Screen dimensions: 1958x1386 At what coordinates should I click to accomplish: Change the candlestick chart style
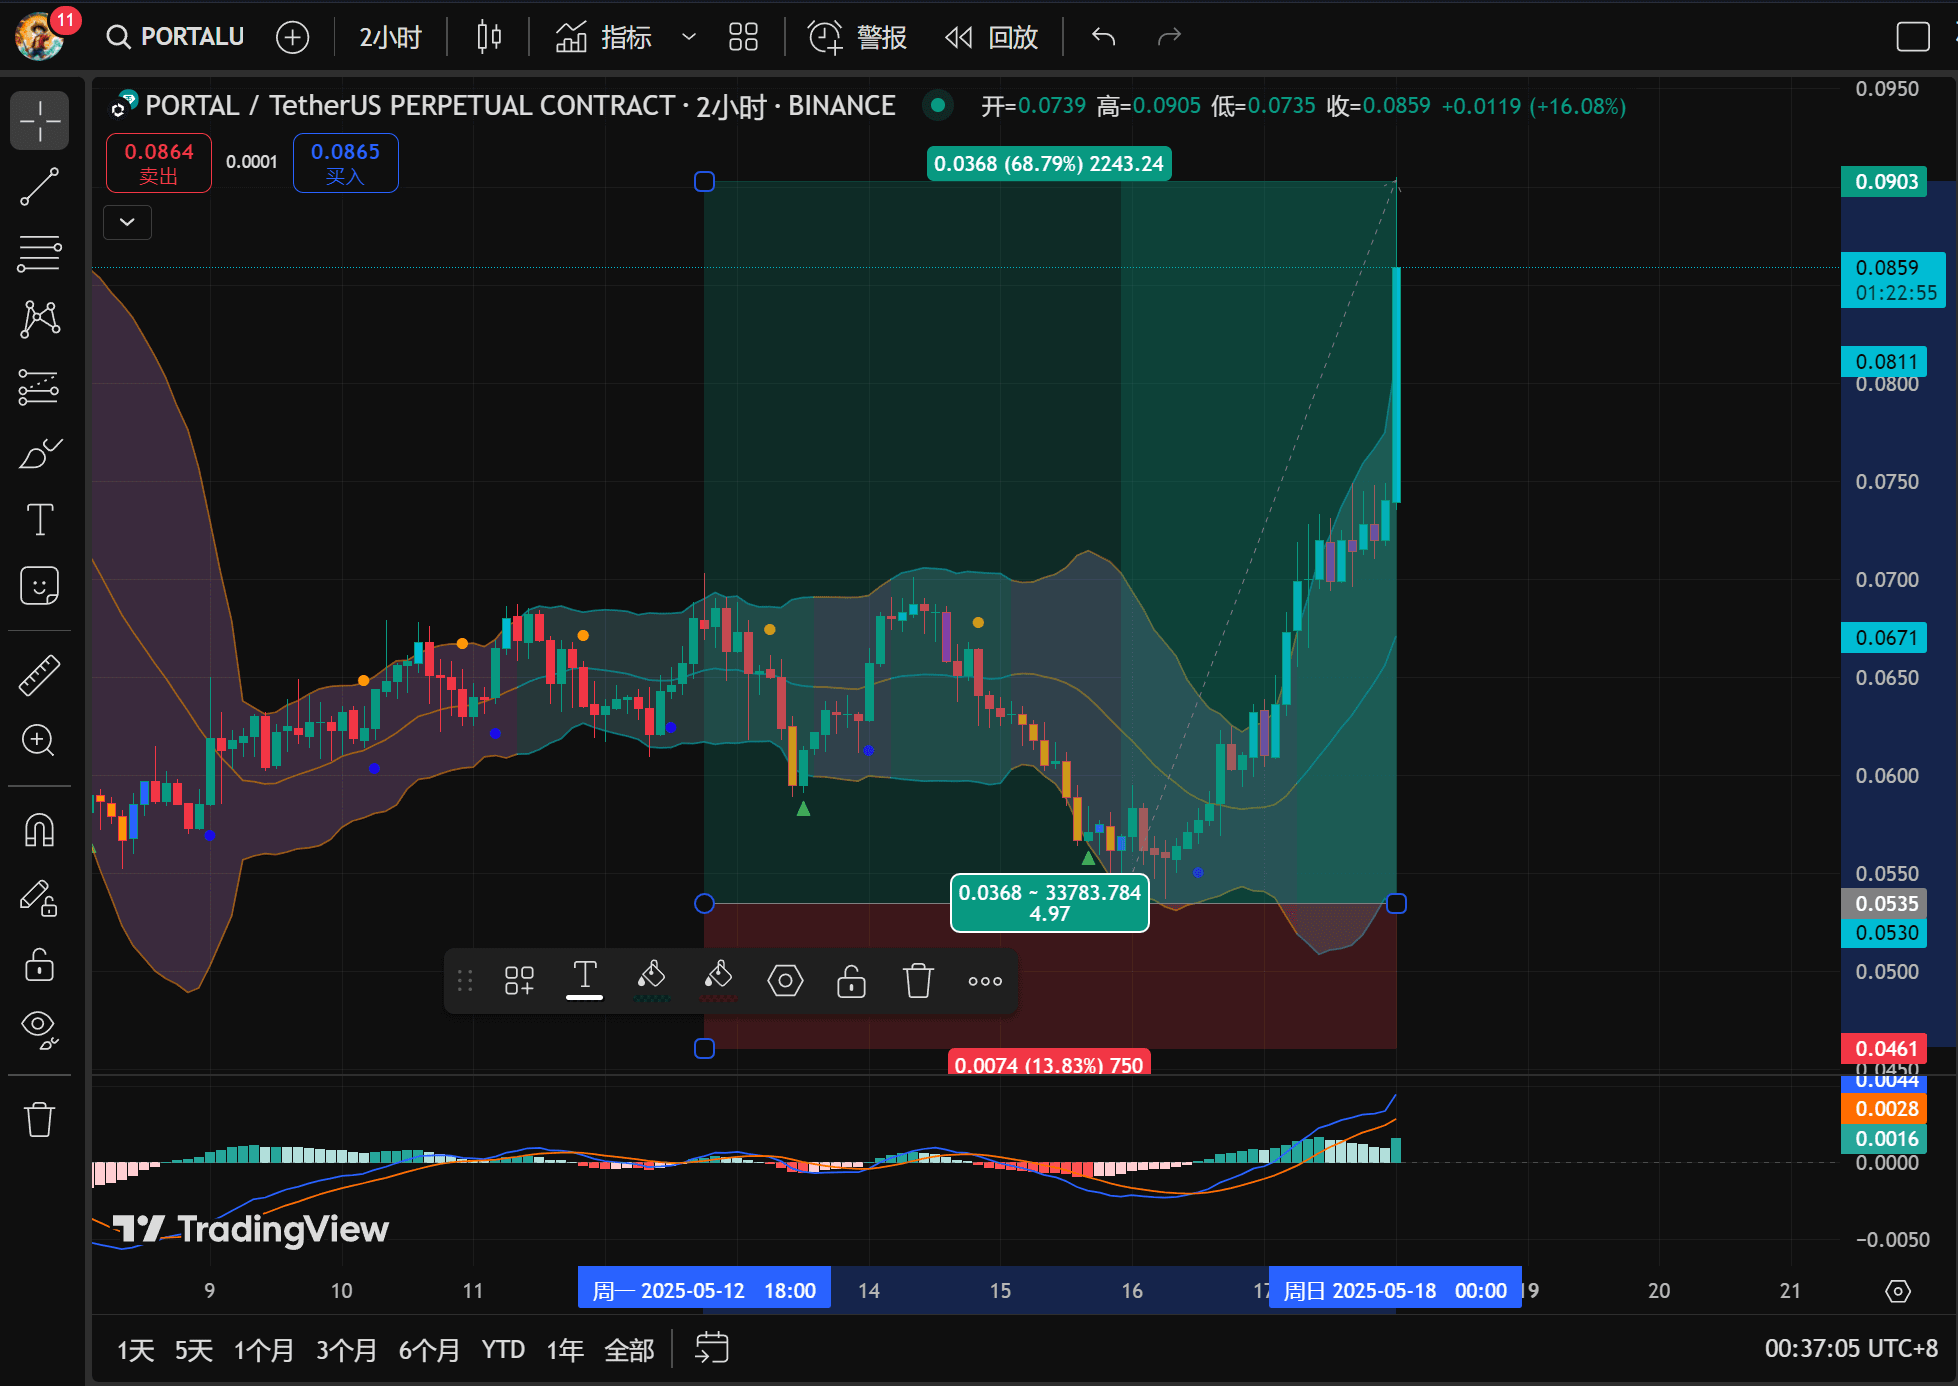(489, 37)
